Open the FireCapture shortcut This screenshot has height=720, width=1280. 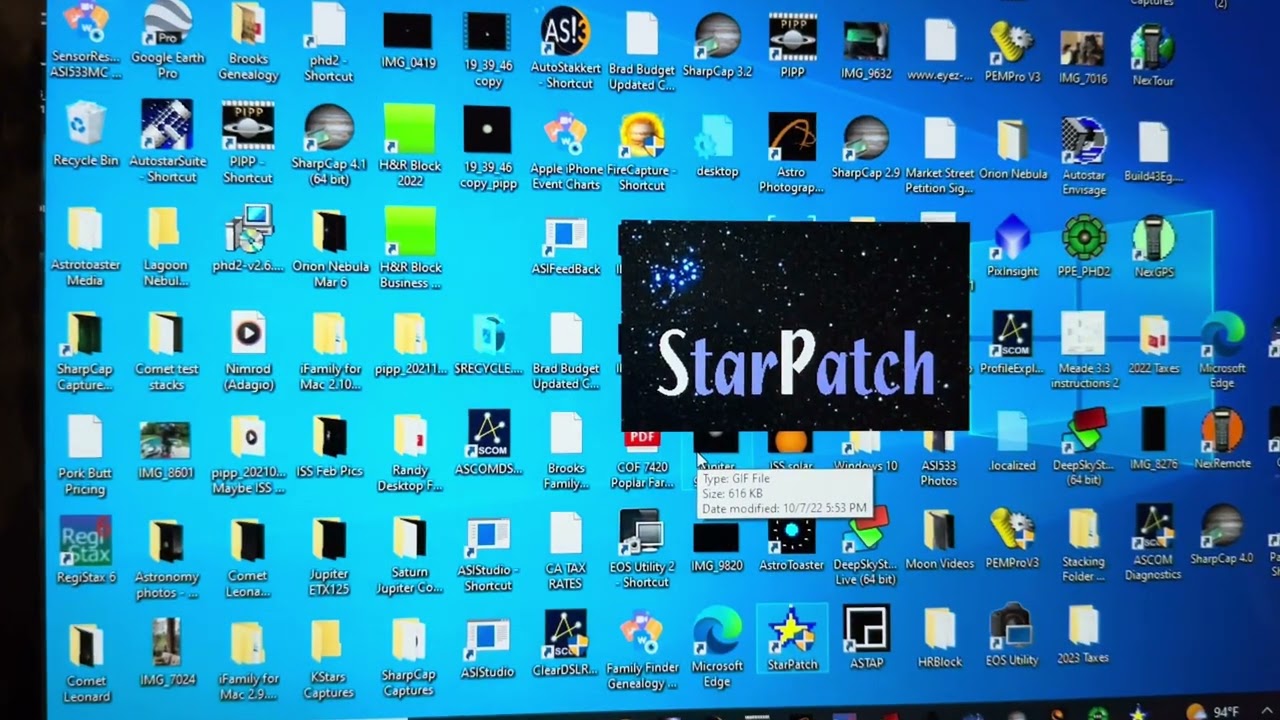coord(642,152)
